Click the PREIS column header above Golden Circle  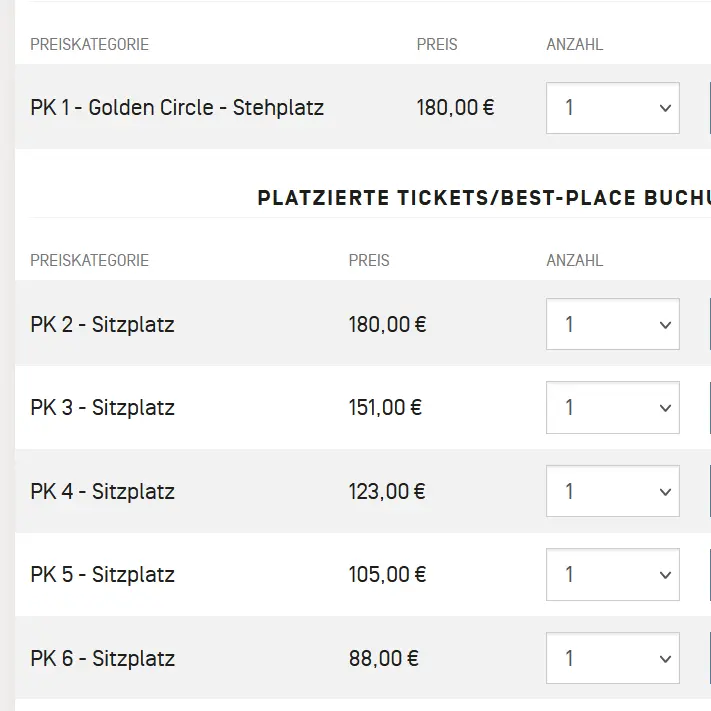[x=437, y=45]
